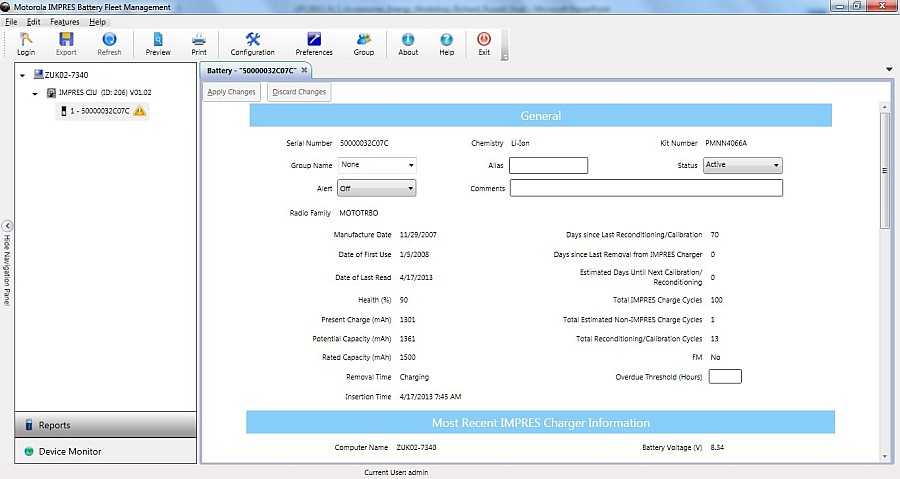Click the Removal Time value Charging
900x479 pixels.
click(414, 377)
